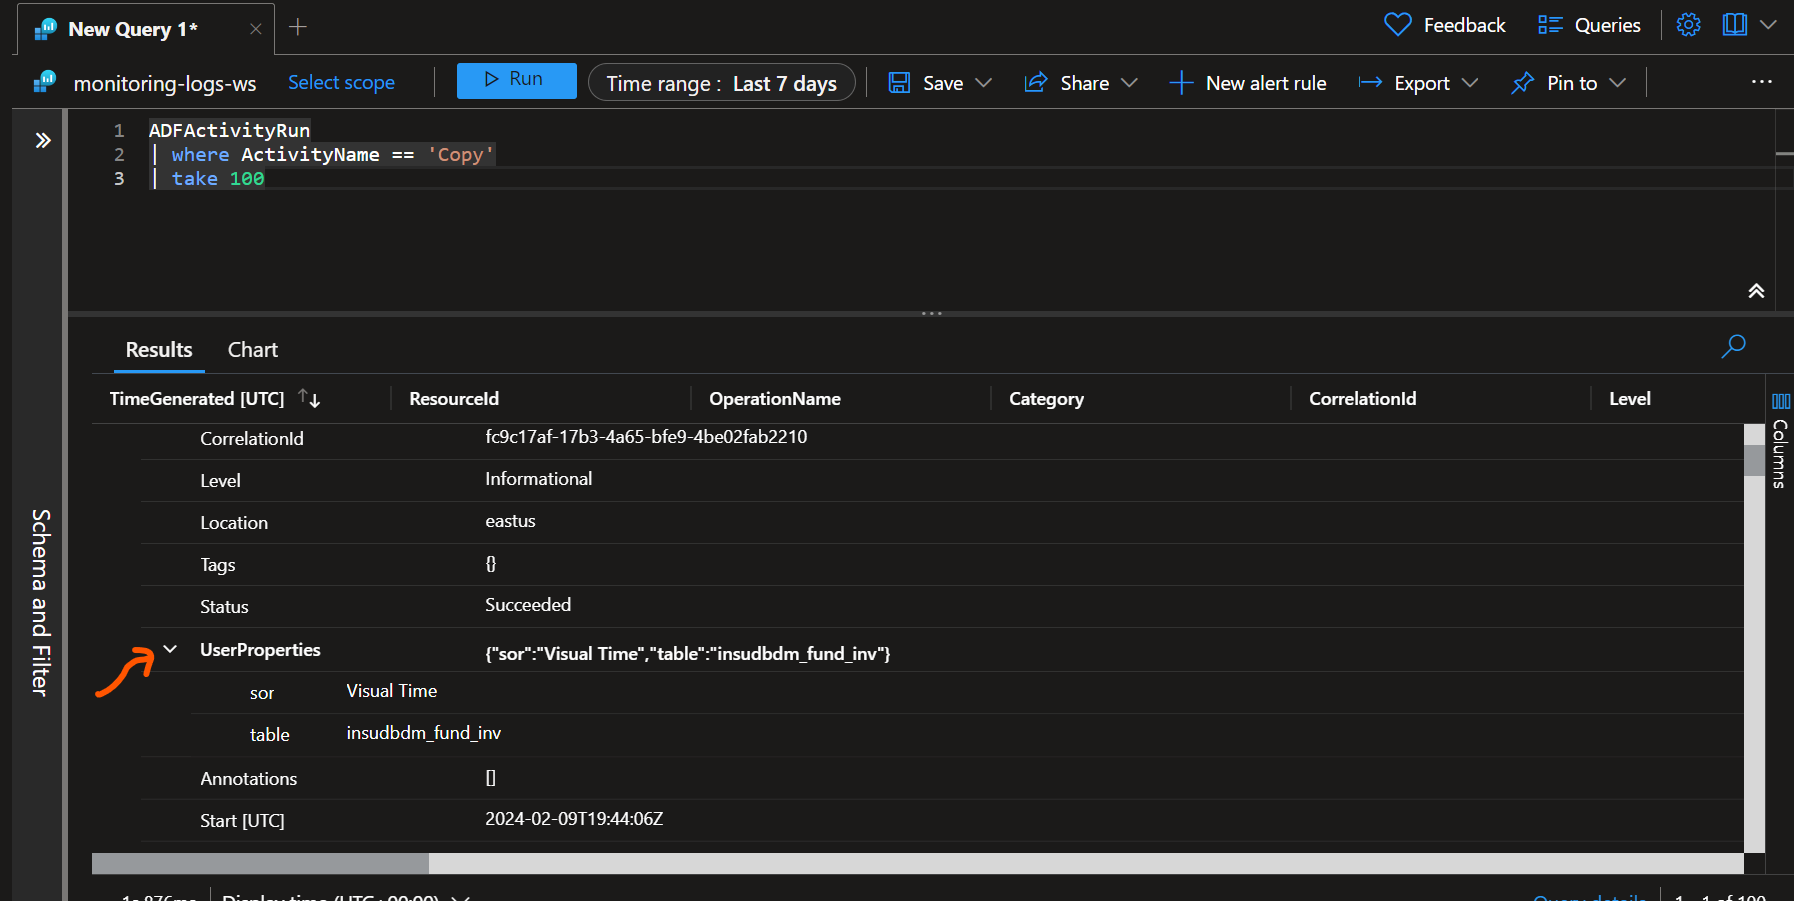Open the Select scope link
1794x901 pixels.
[x=341, y=83]
